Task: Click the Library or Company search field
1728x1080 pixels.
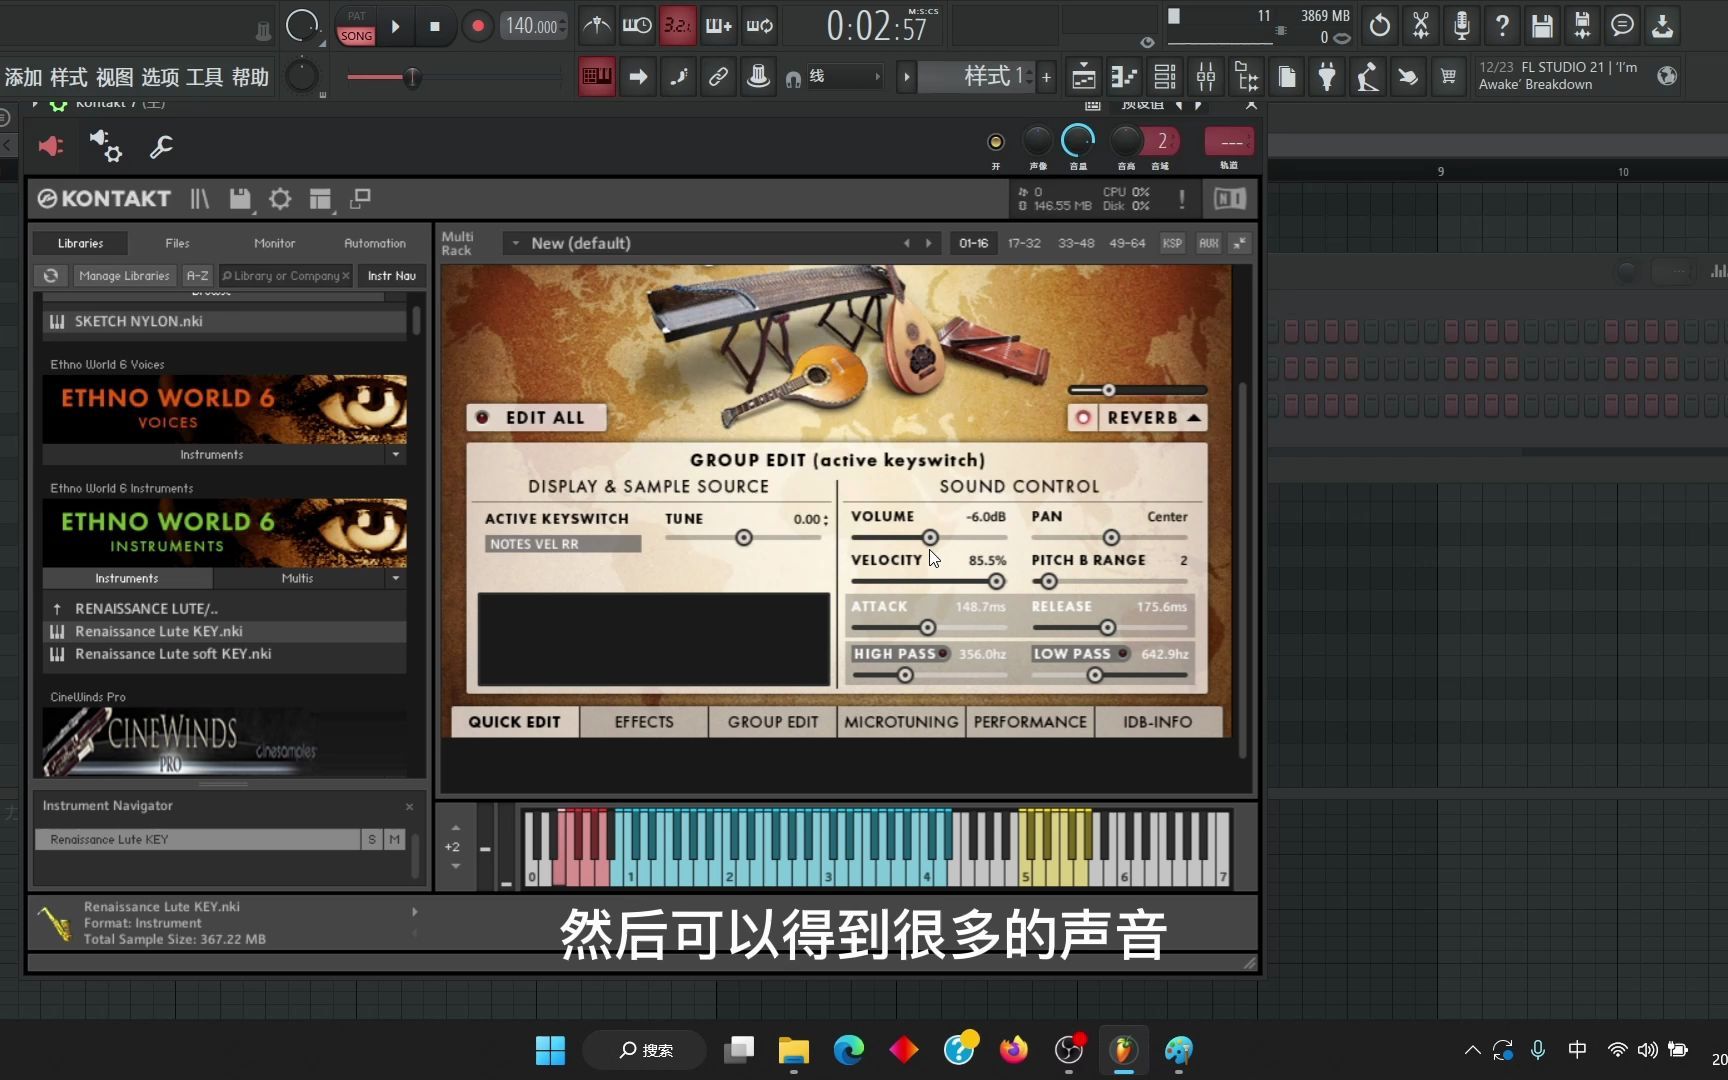Action: point(285,276)
